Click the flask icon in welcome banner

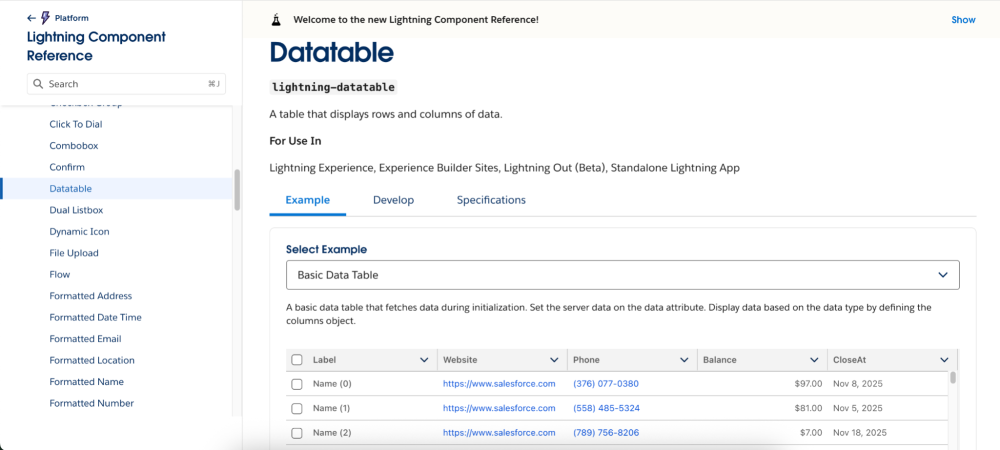(x=276, y=20)
